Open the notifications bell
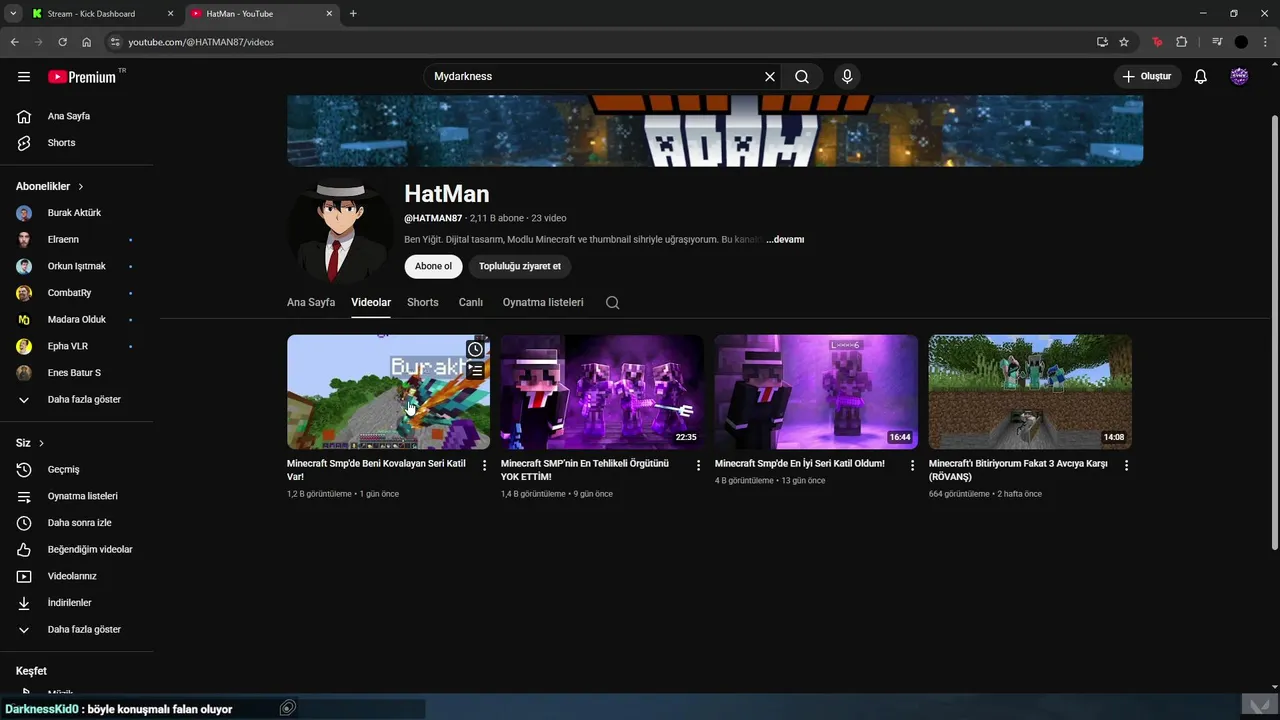 [x=1201, y=76]
